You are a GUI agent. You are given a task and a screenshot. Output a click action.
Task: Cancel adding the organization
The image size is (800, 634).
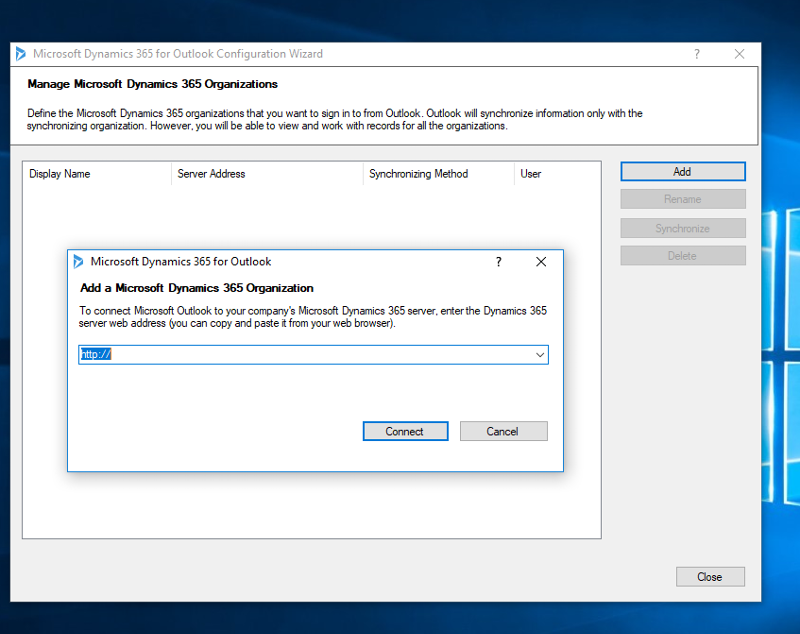[x=503, y=431]
